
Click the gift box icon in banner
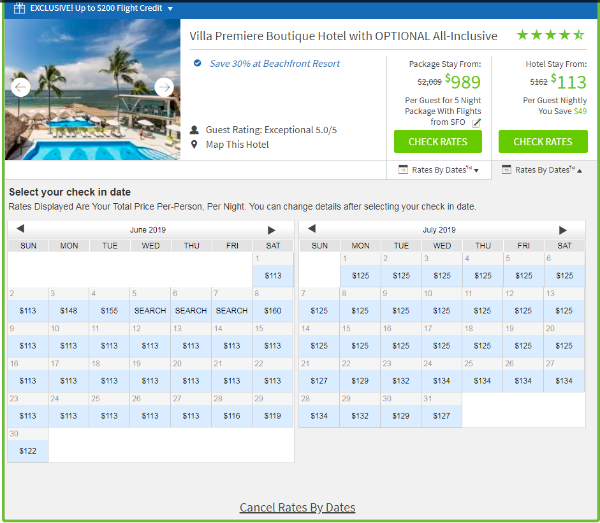[x=19, y=8]
